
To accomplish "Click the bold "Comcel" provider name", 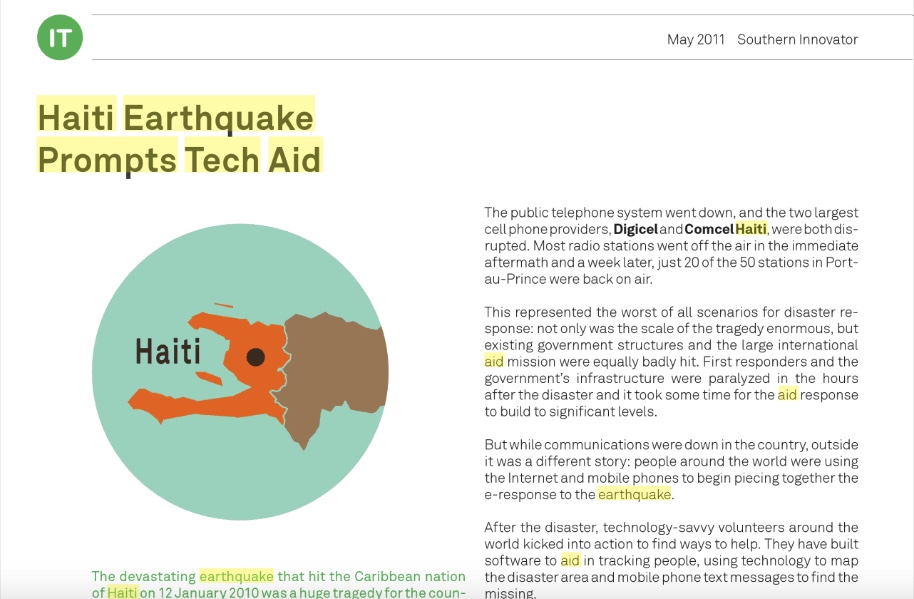I will click(708, 229).
